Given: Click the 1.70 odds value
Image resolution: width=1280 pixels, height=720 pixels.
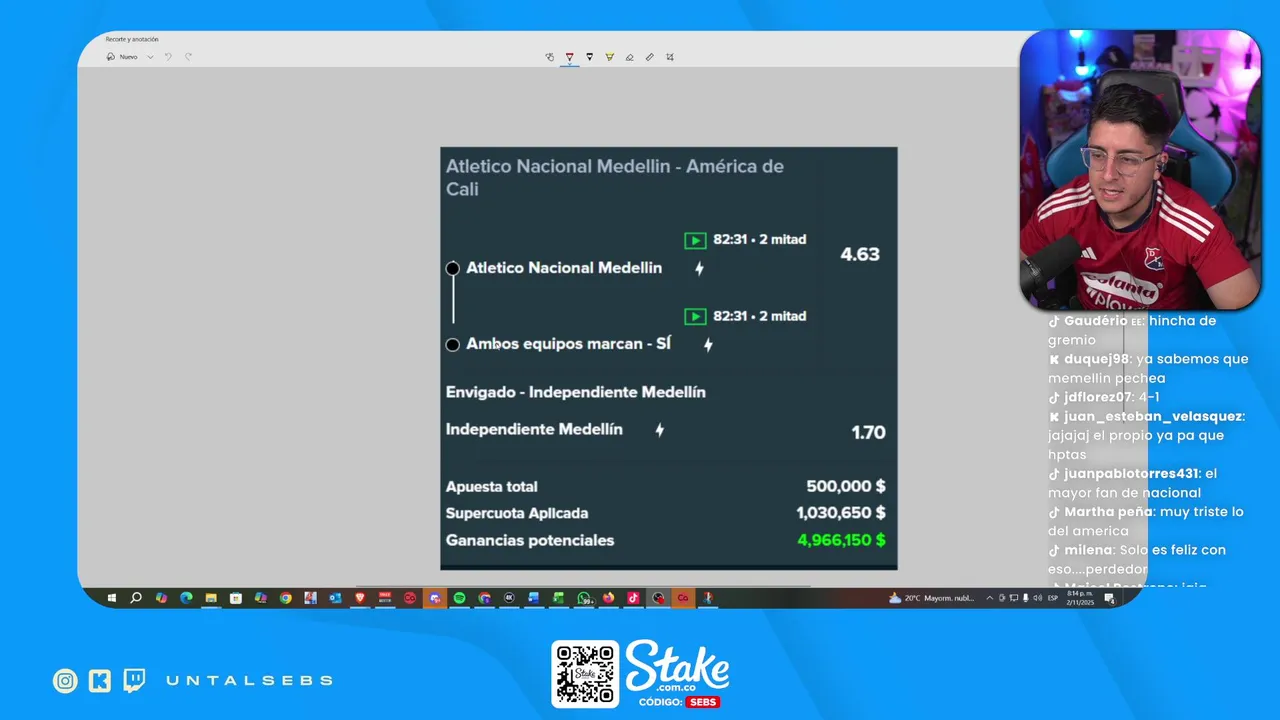Looking at the screenshot, I should coord(868,432).
